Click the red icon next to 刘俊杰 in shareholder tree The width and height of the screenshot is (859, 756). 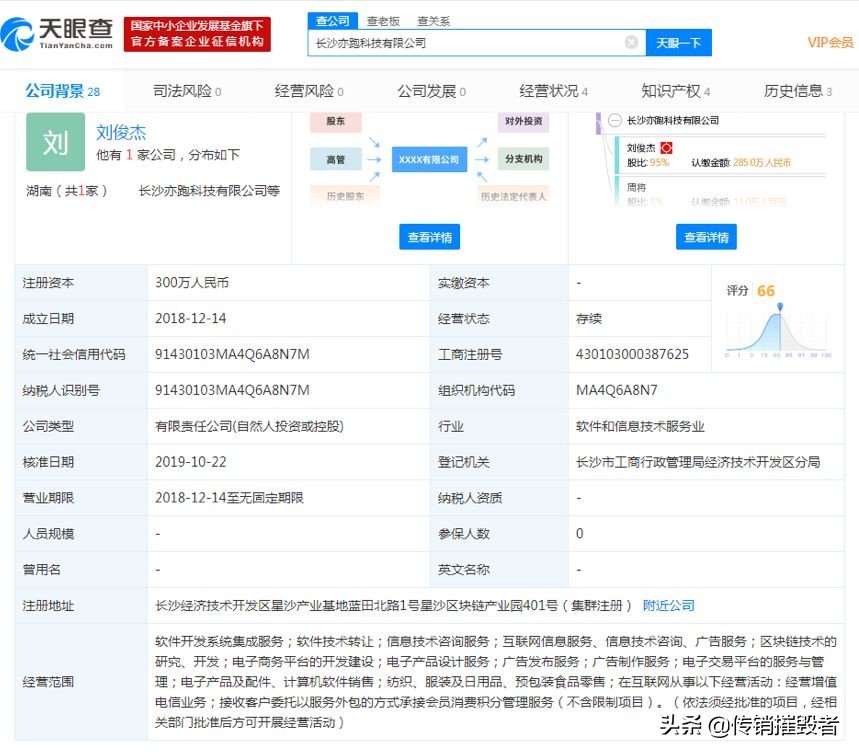point(666,148)
